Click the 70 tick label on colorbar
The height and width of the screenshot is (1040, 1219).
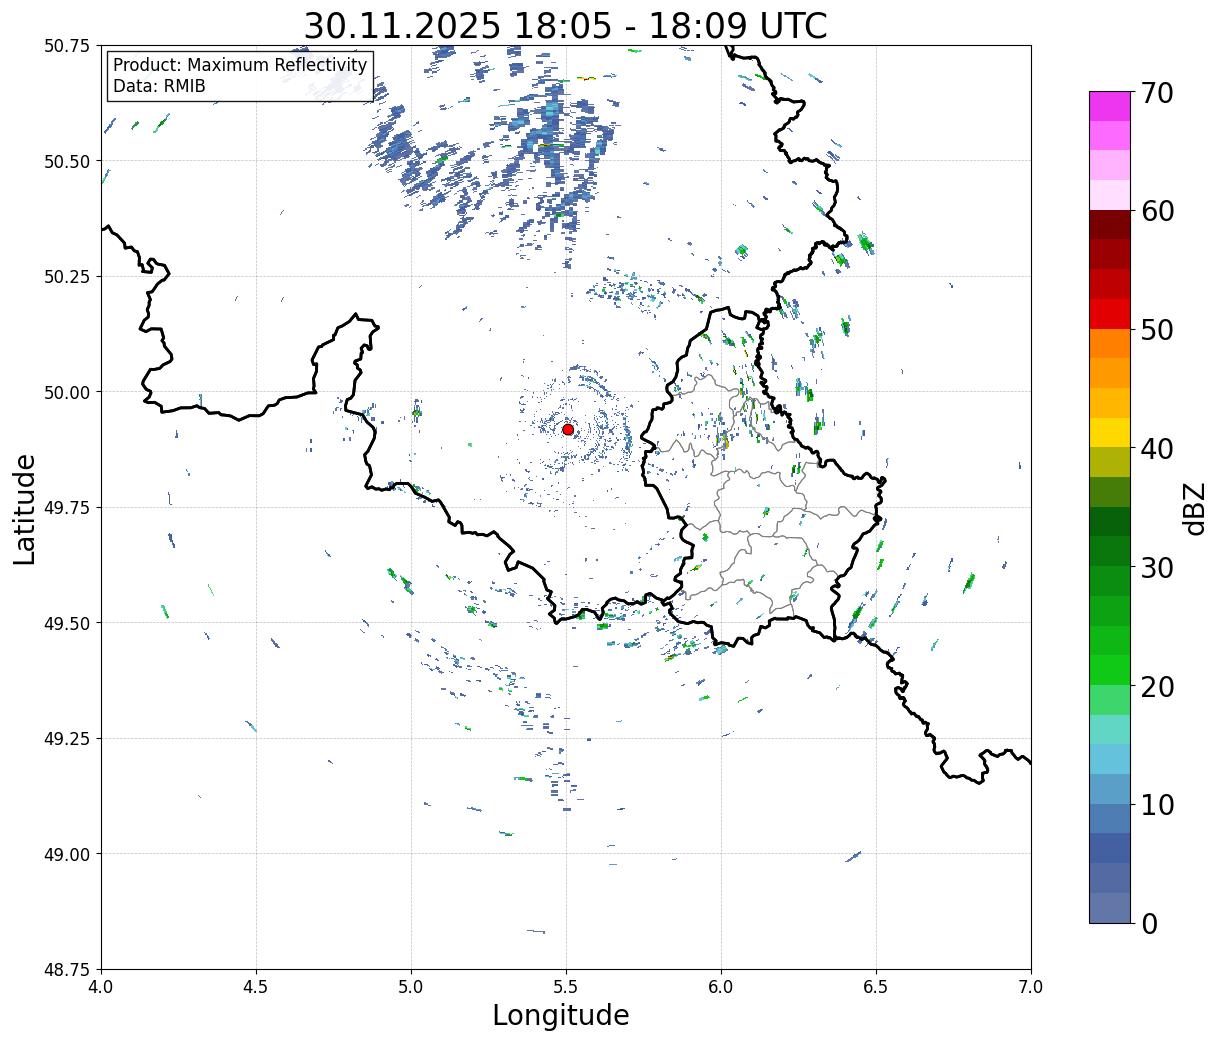point(1156,93)
